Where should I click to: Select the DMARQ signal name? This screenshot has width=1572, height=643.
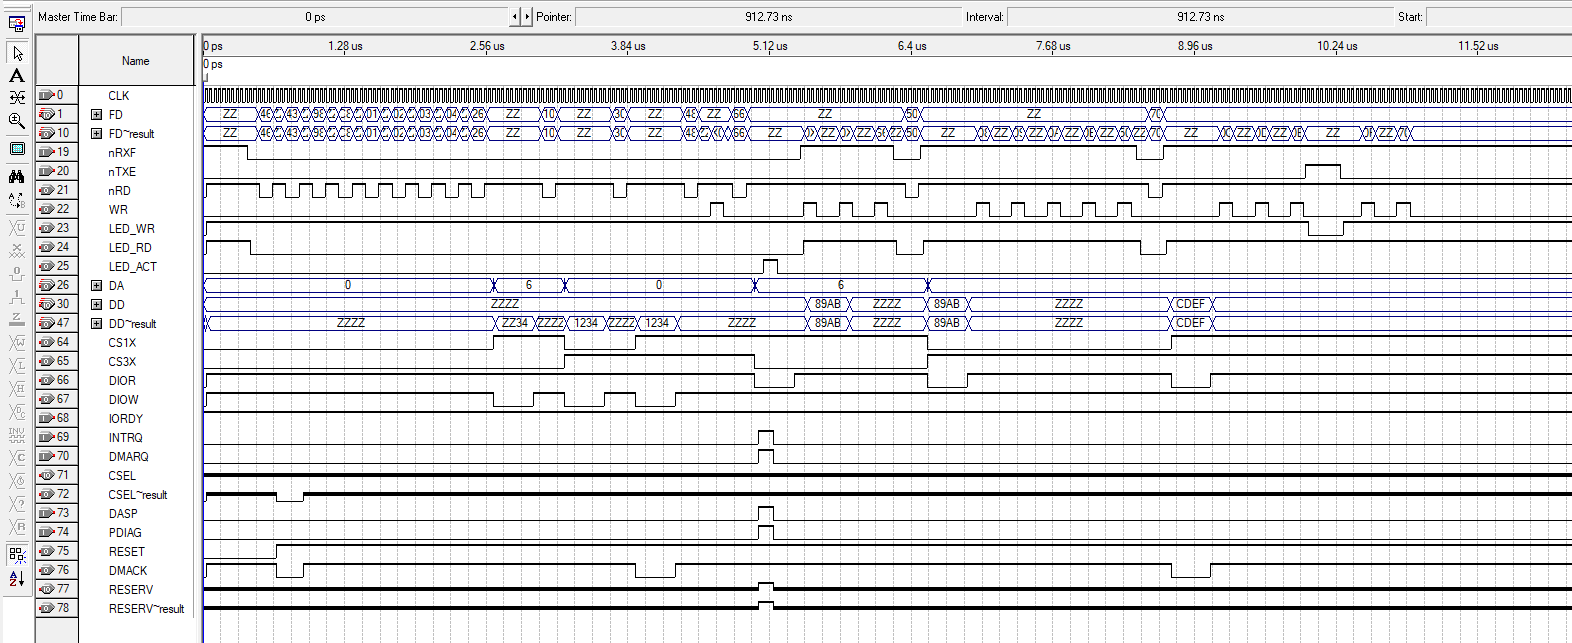click(x=128, y=456)
